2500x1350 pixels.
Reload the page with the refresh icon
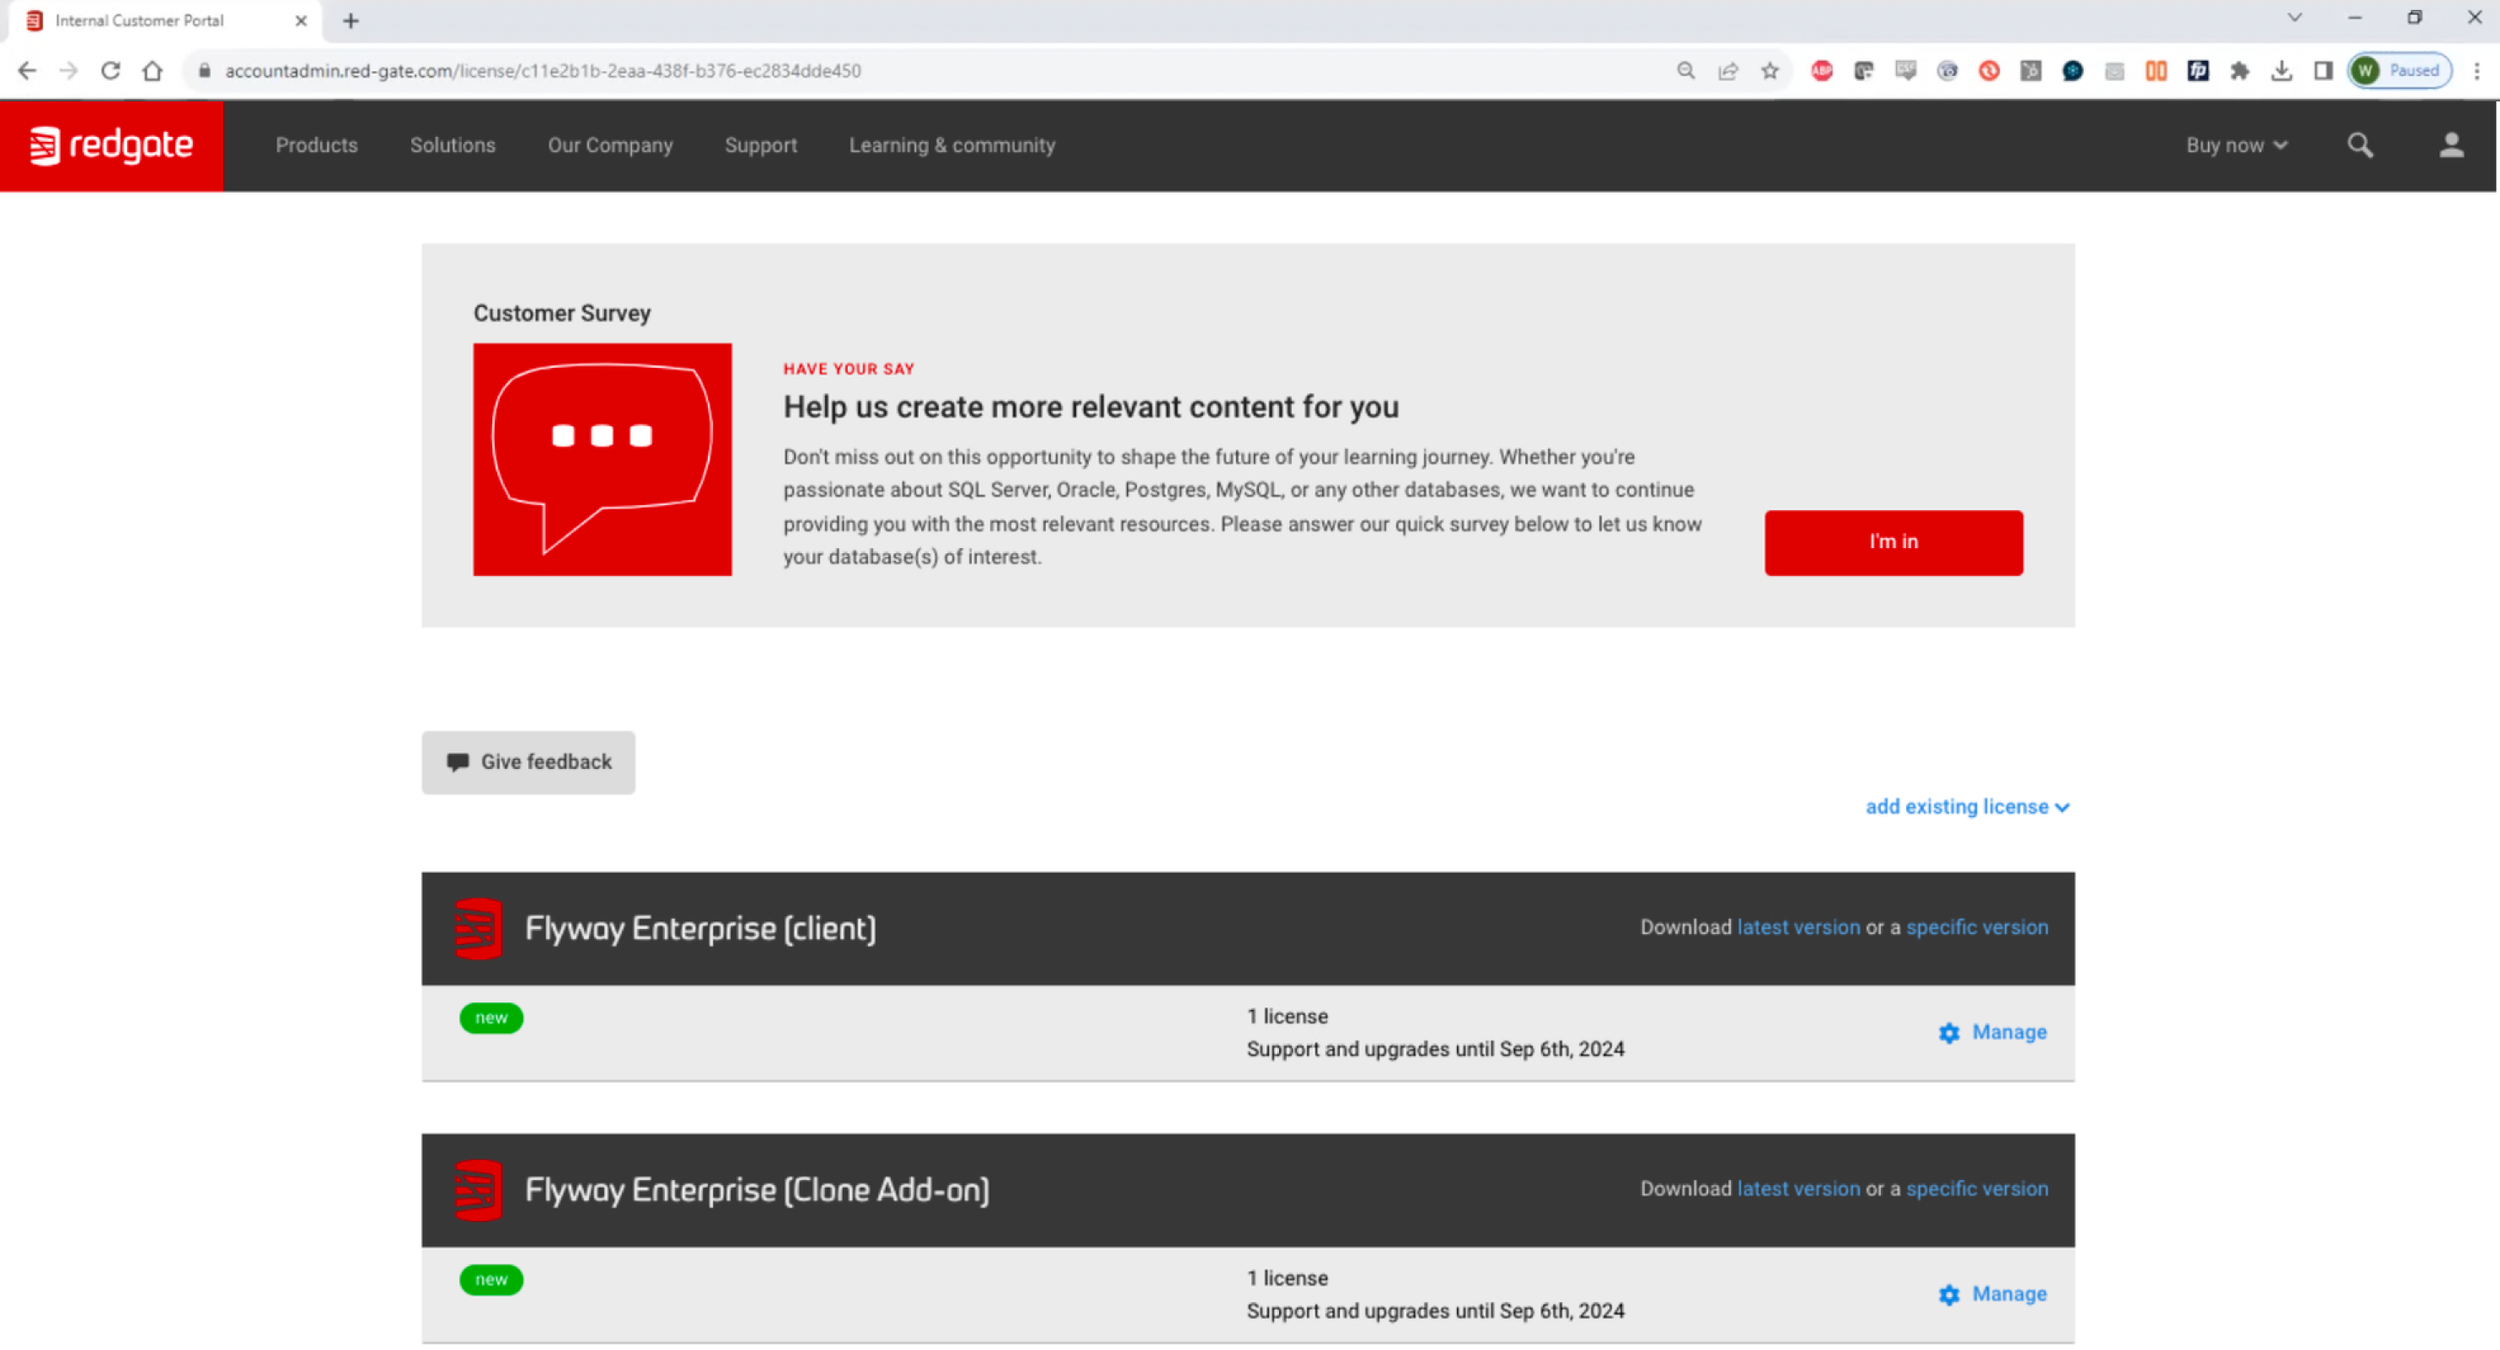(110, 71)
